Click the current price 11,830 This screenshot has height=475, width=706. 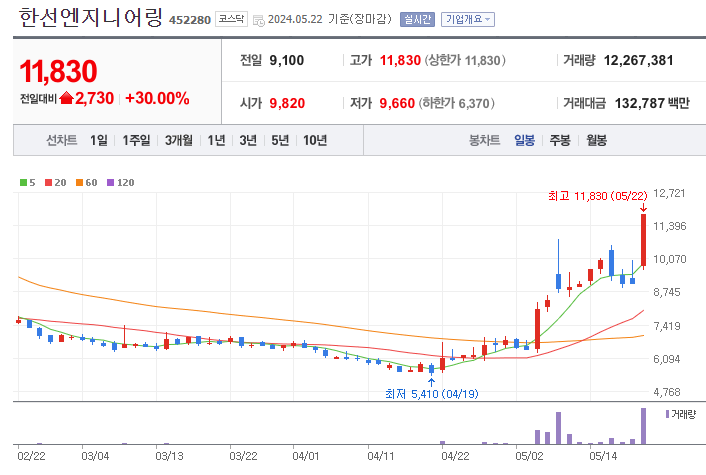[58, 71]
